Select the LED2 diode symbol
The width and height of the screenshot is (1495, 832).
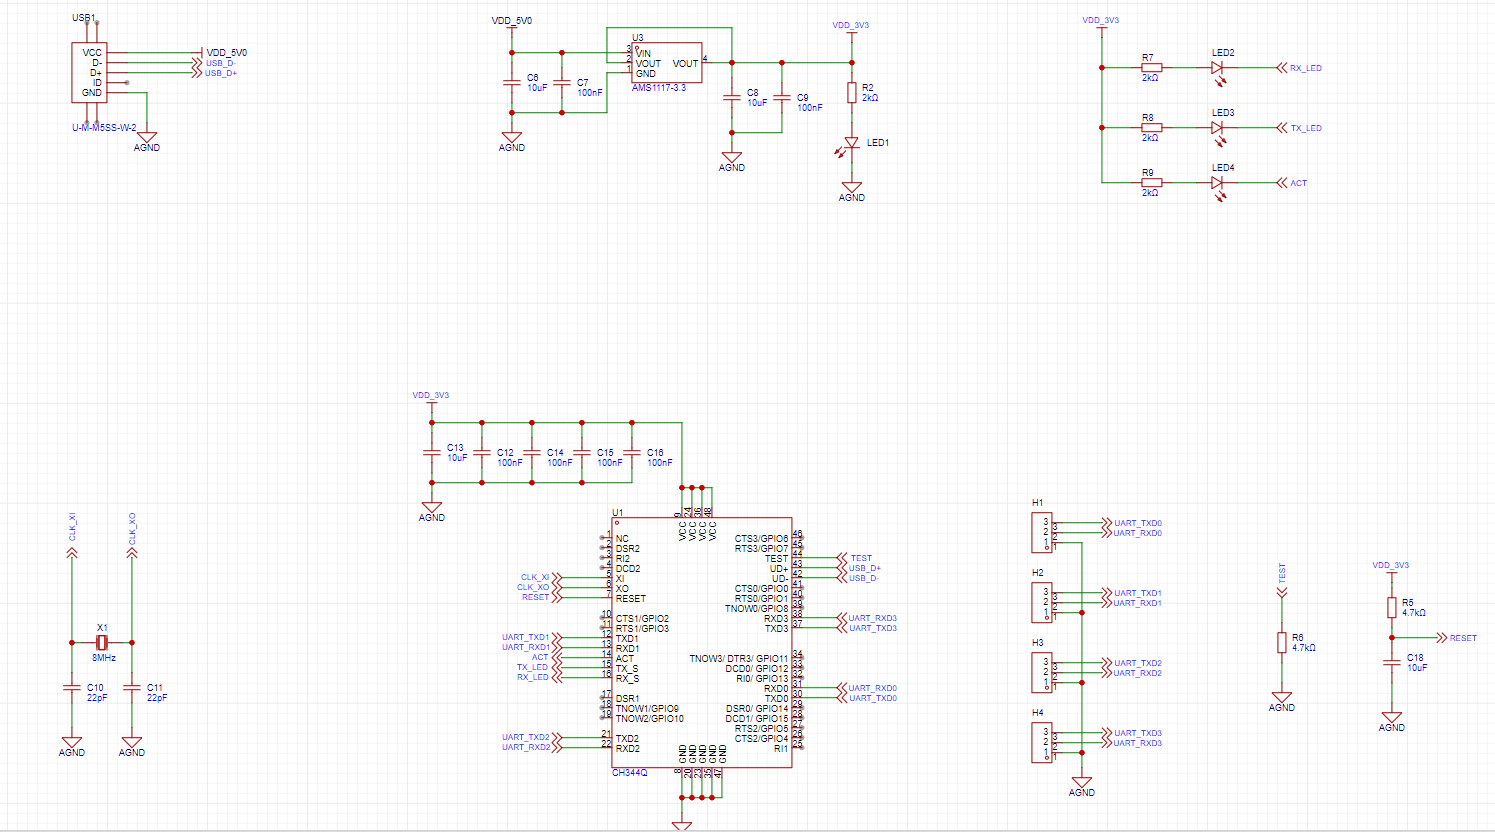(x=1218, y=71)
